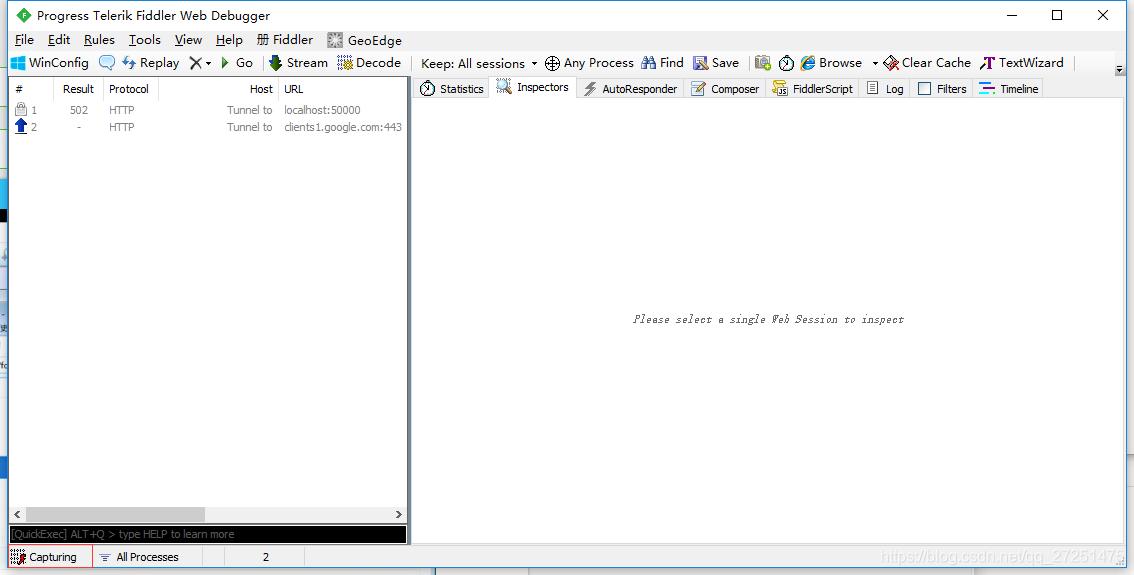
Task: Sort sessions by the # column header
Action: (31, 89)
